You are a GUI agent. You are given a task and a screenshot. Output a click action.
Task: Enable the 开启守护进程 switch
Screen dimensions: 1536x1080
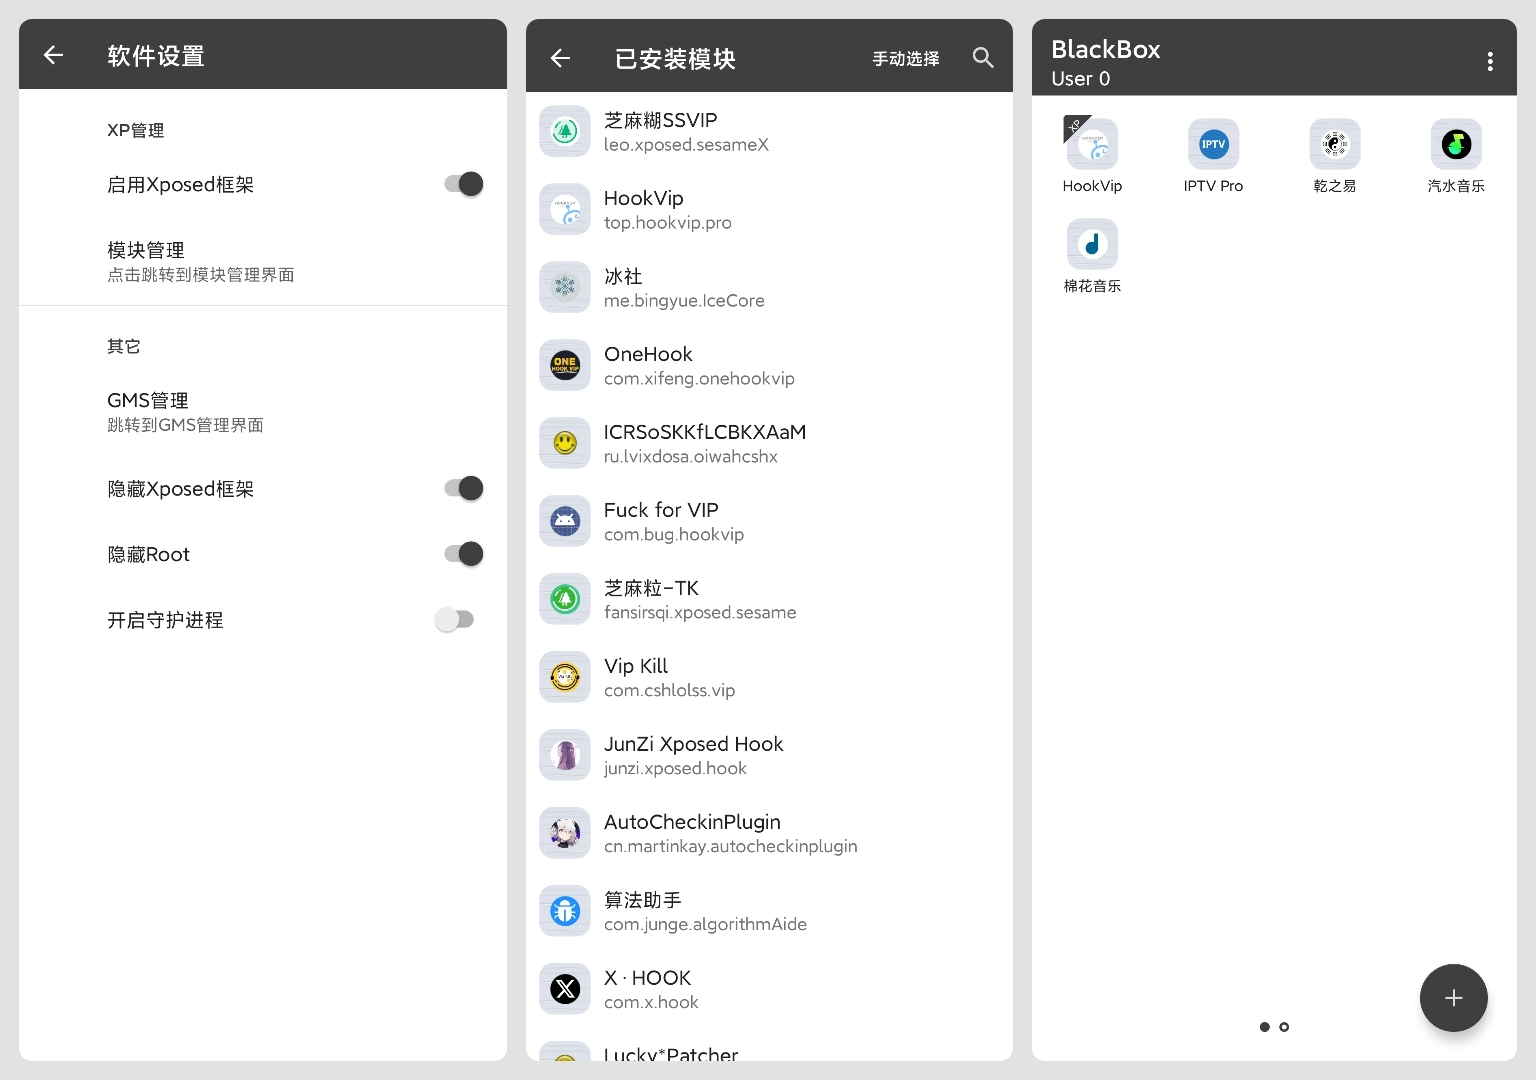tap(455, 620)
